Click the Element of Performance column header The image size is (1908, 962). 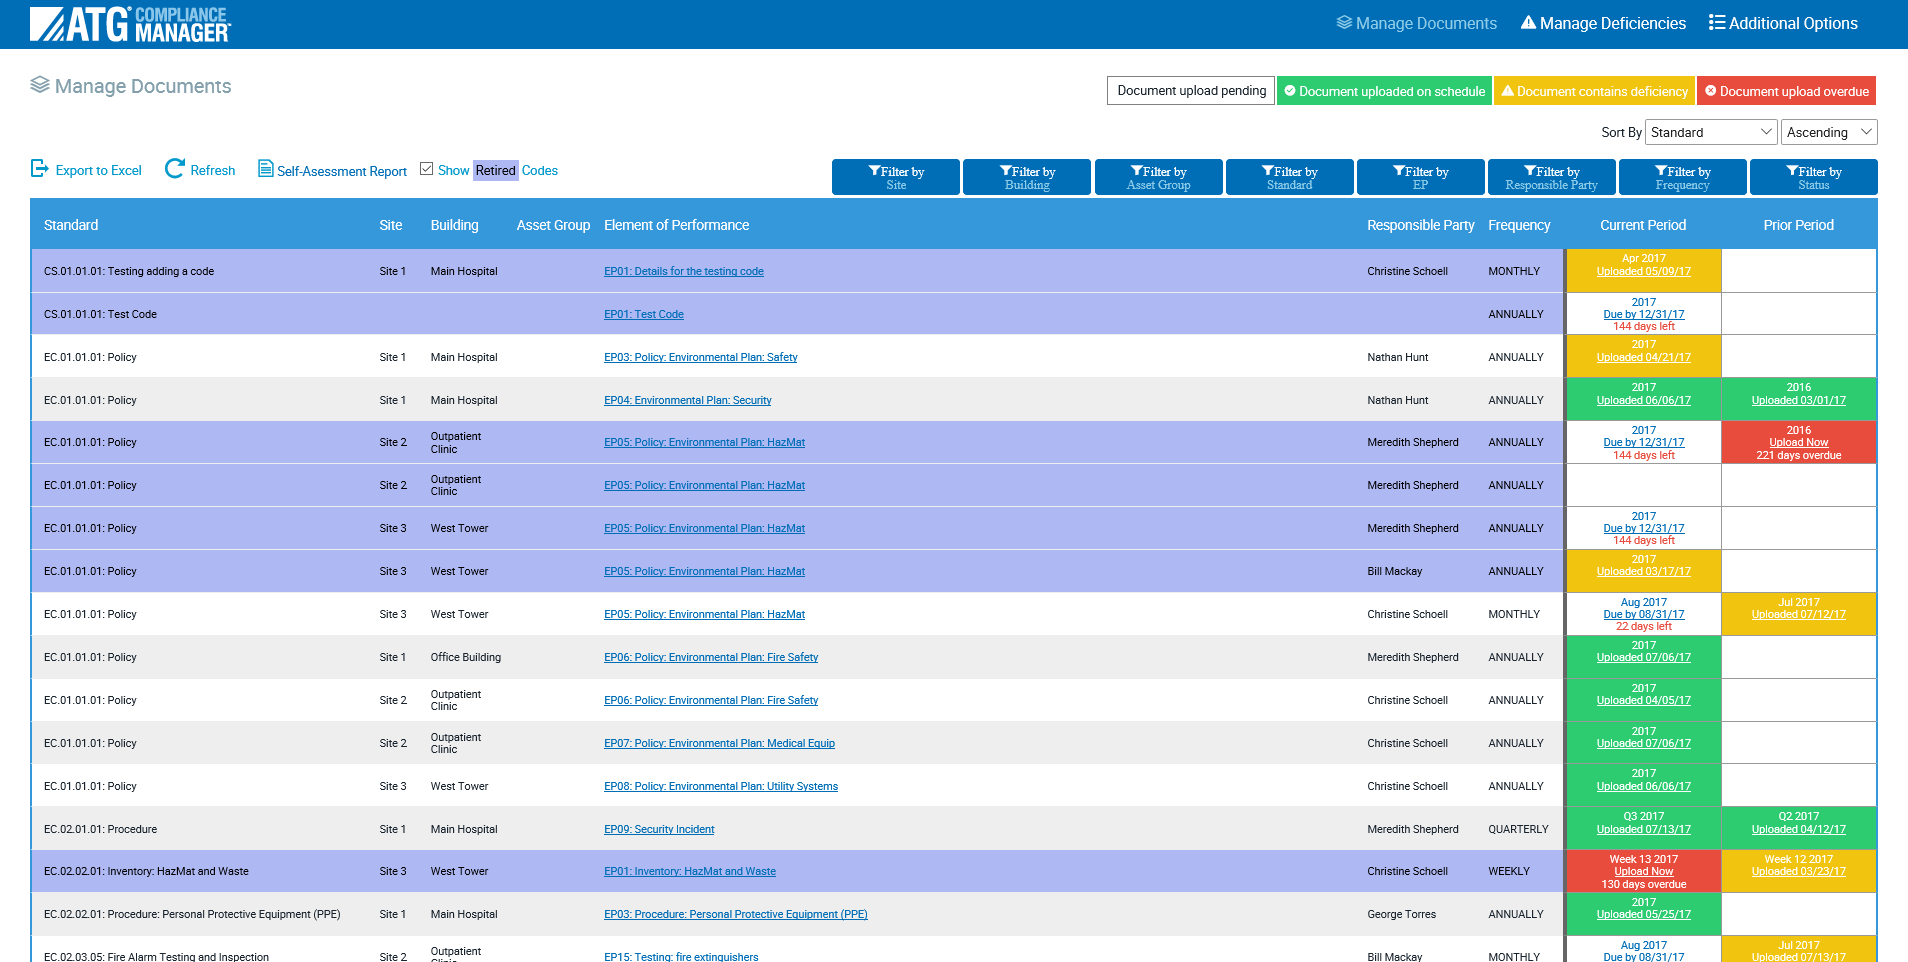point(676,225)
